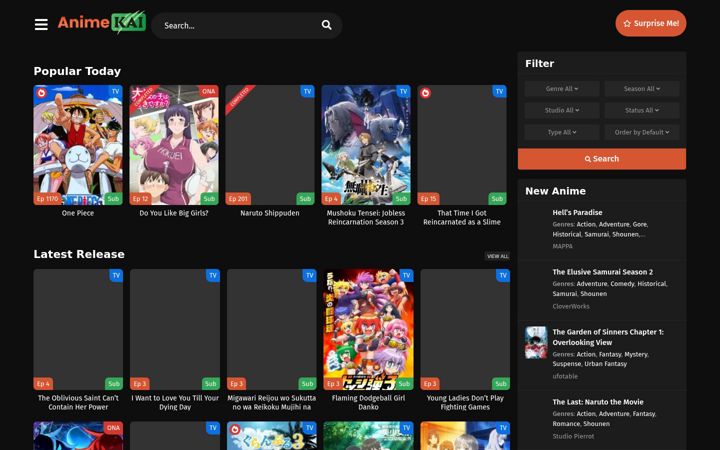
Task: Click the Sub badge on Mushoku Tensei poster
Action: coord(401,199)
